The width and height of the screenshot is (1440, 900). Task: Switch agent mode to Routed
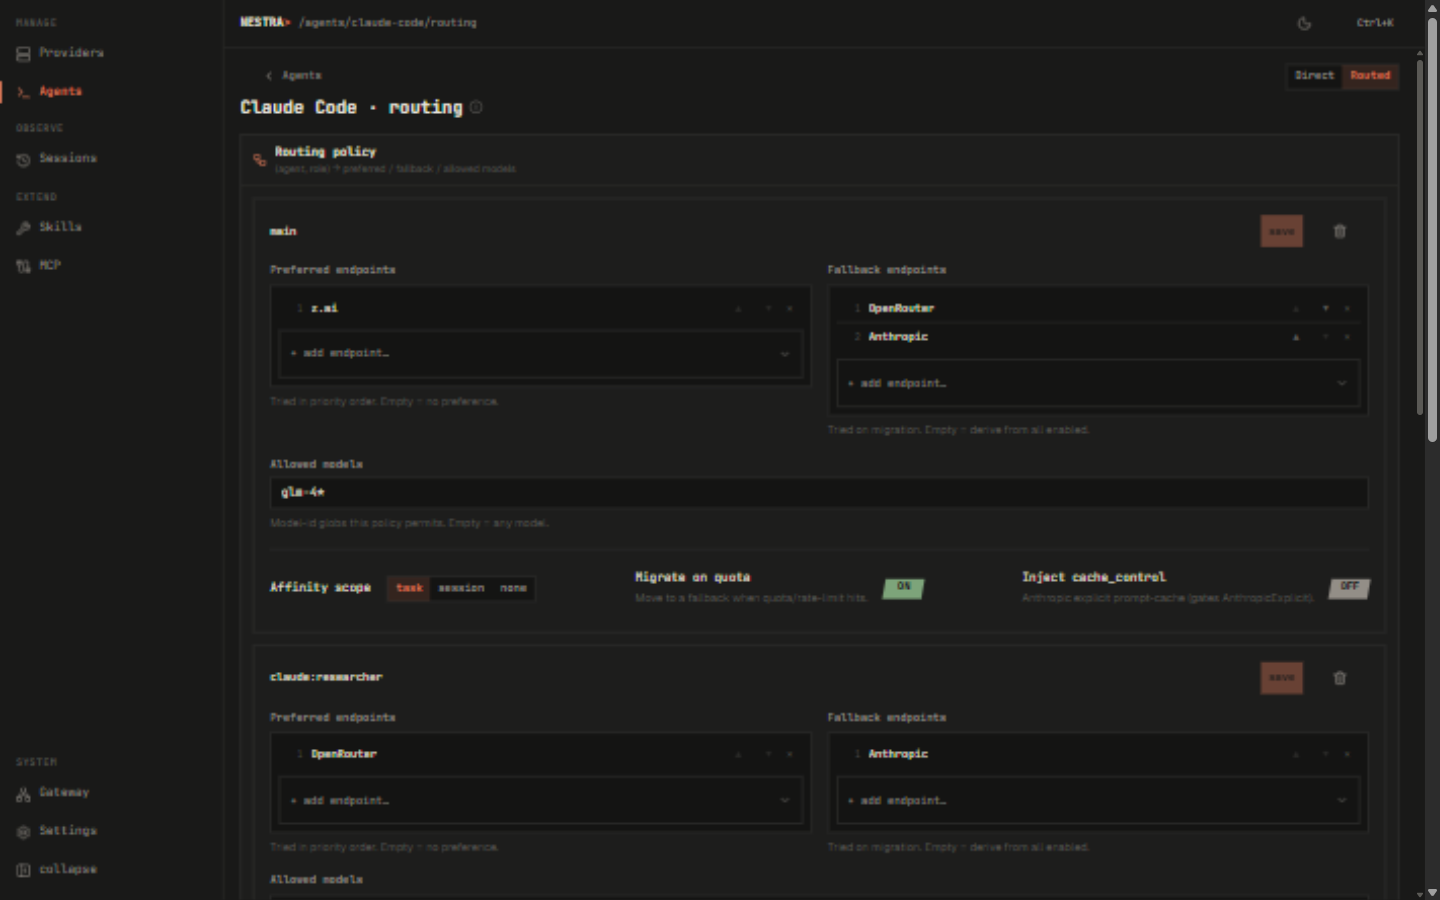[x=1370, y=76]
